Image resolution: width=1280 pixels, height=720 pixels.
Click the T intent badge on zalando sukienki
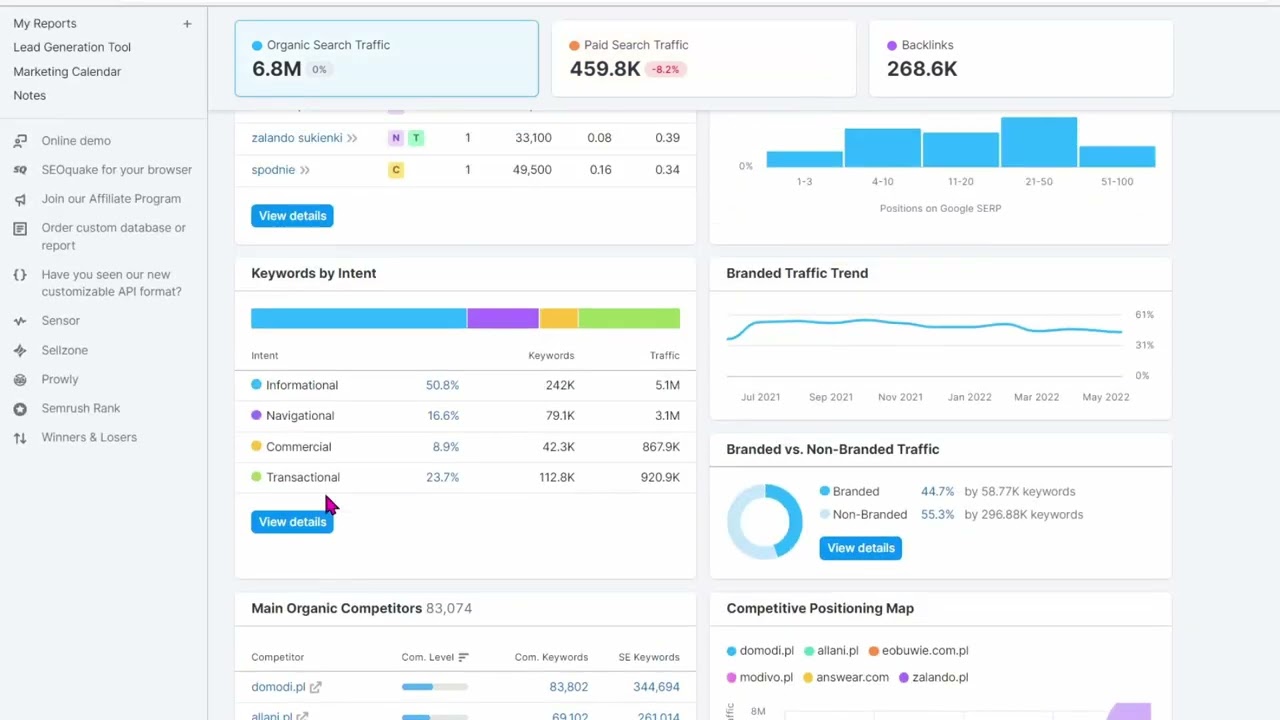click(x=416, y=138)
